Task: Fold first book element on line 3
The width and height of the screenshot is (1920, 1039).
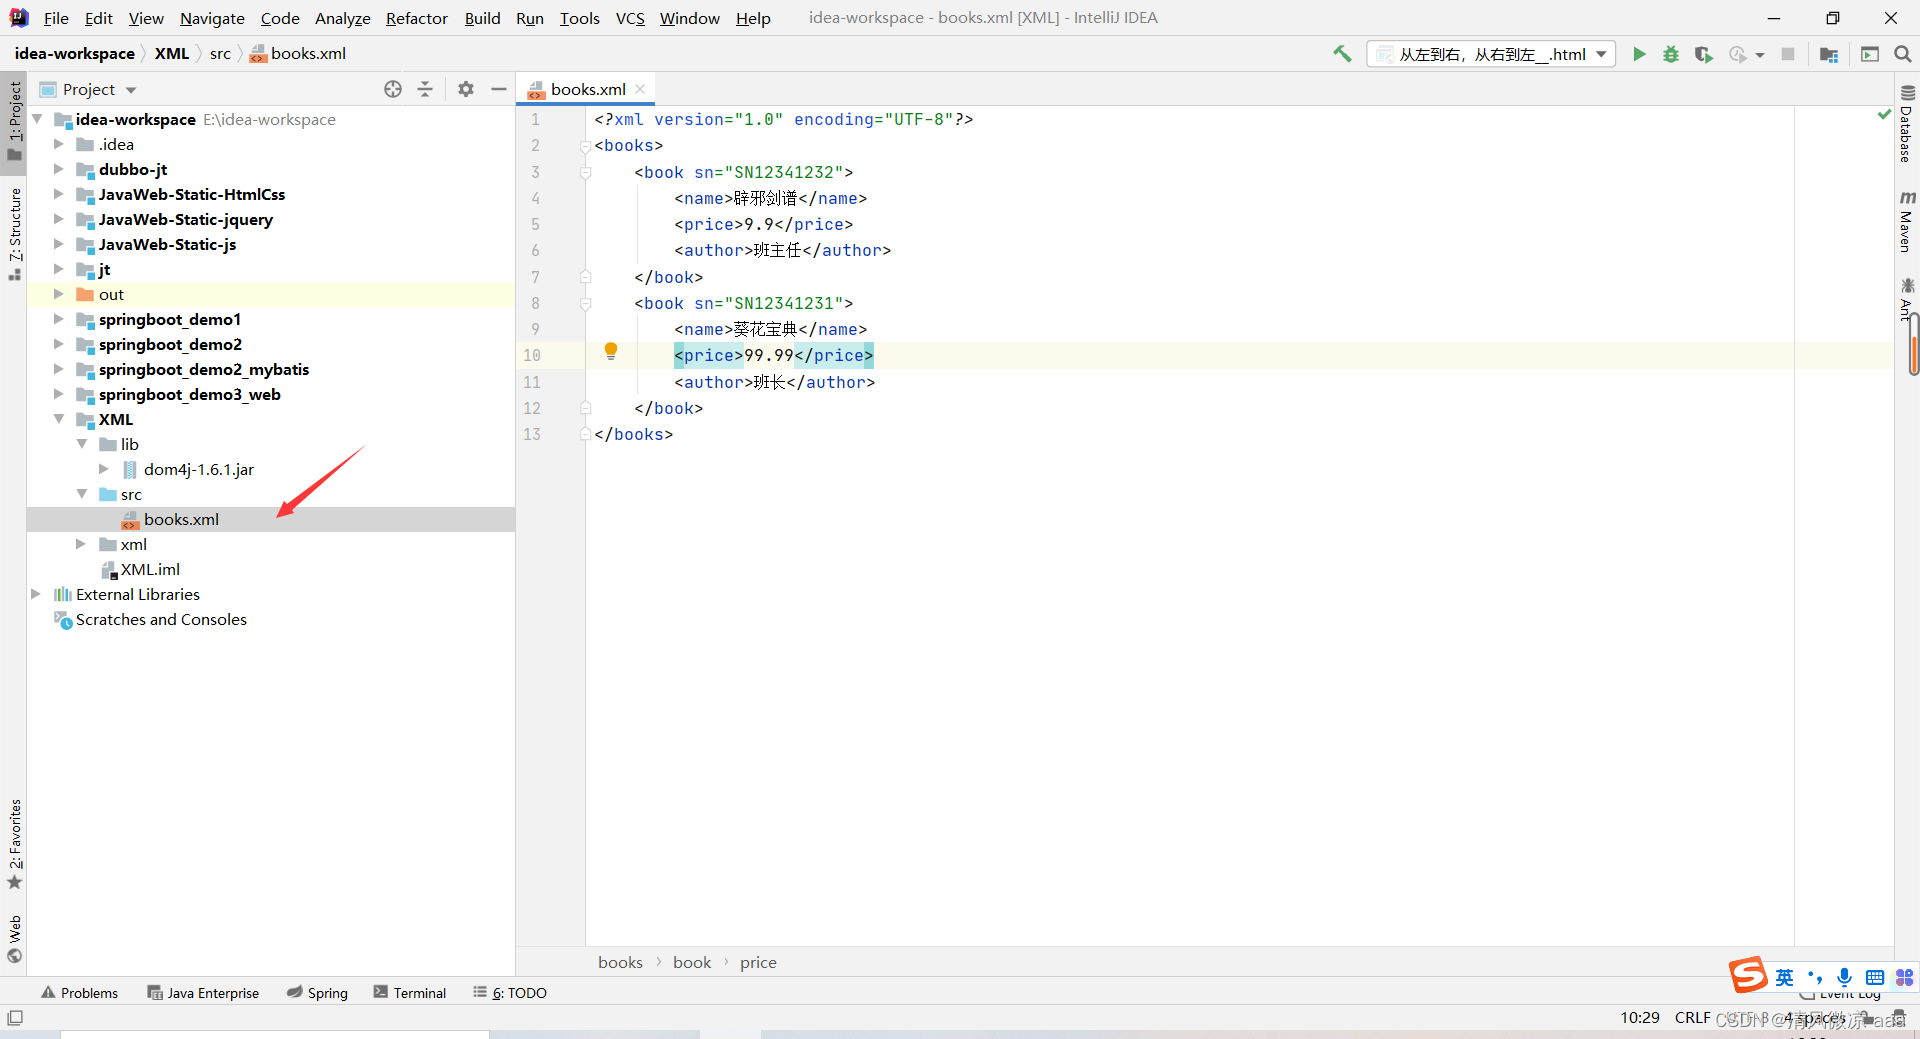Action: point(586,172)
